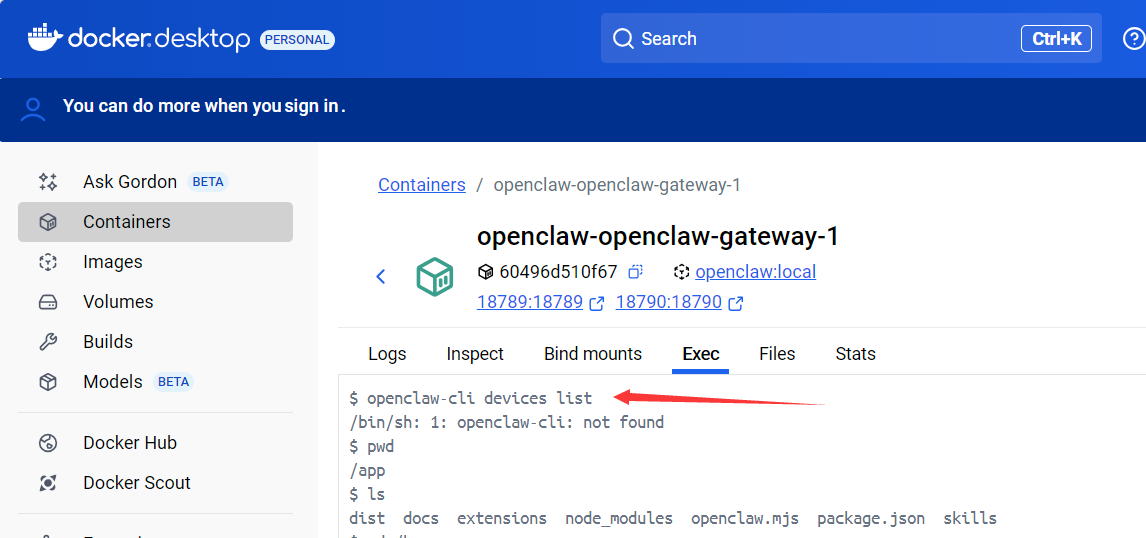Switch to the Inspect tab
The image size is (1146, 538).
(x=475, y=354)
